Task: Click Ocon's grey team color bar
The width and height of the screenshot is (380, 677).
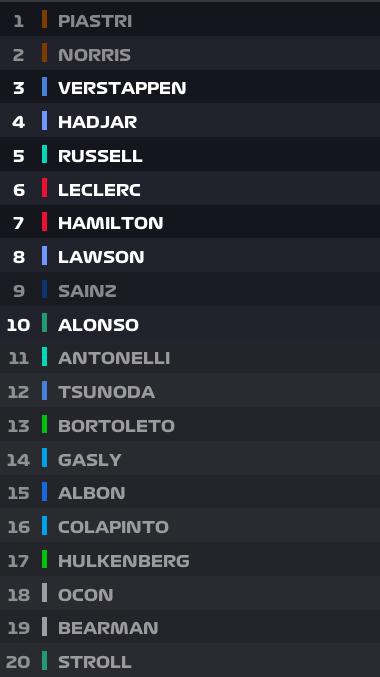Action: 44,593
